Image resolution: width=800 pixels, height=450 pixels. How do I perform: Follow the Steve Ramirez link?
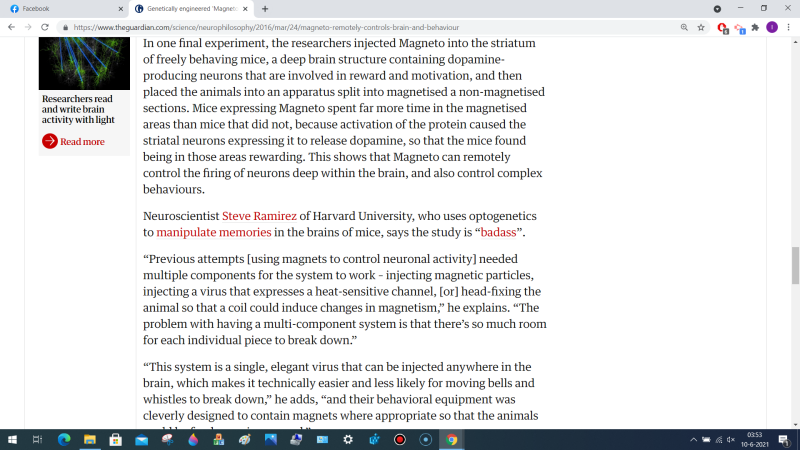(259, 216)
